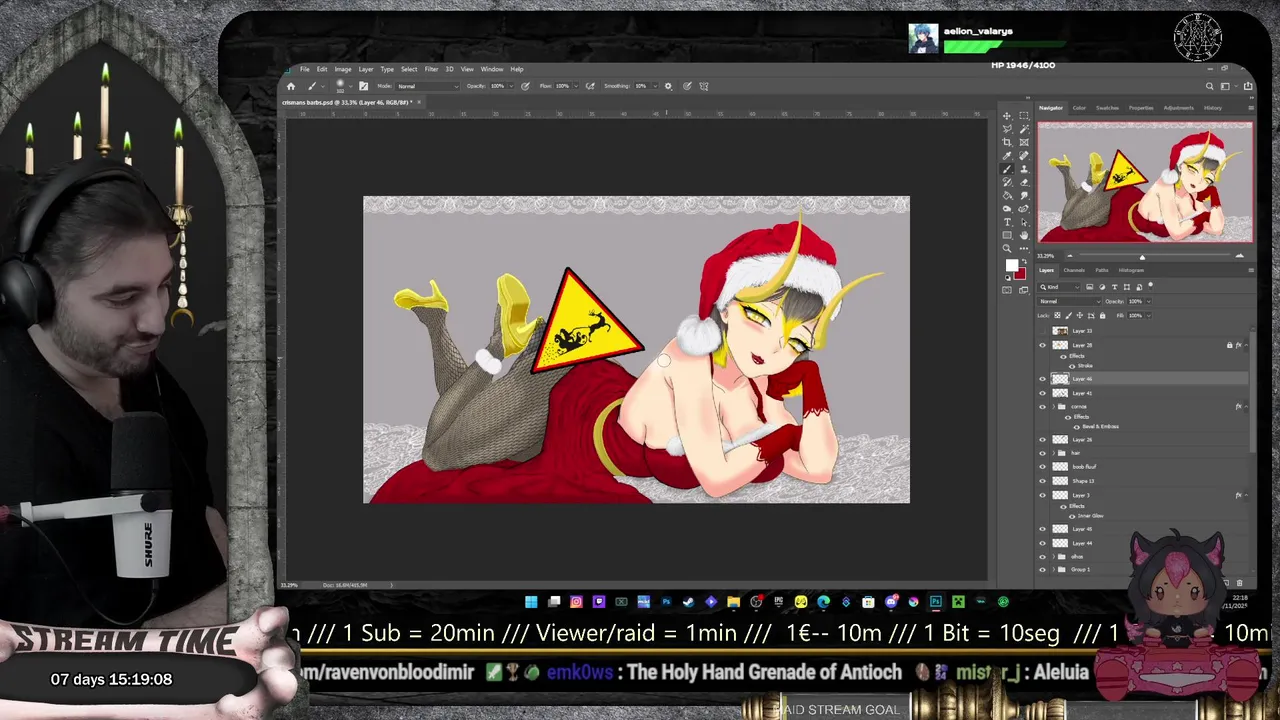Toggle pressure for opacity icon
Image resolution: width=1280 pixels, height=720 pixels.
525,86
